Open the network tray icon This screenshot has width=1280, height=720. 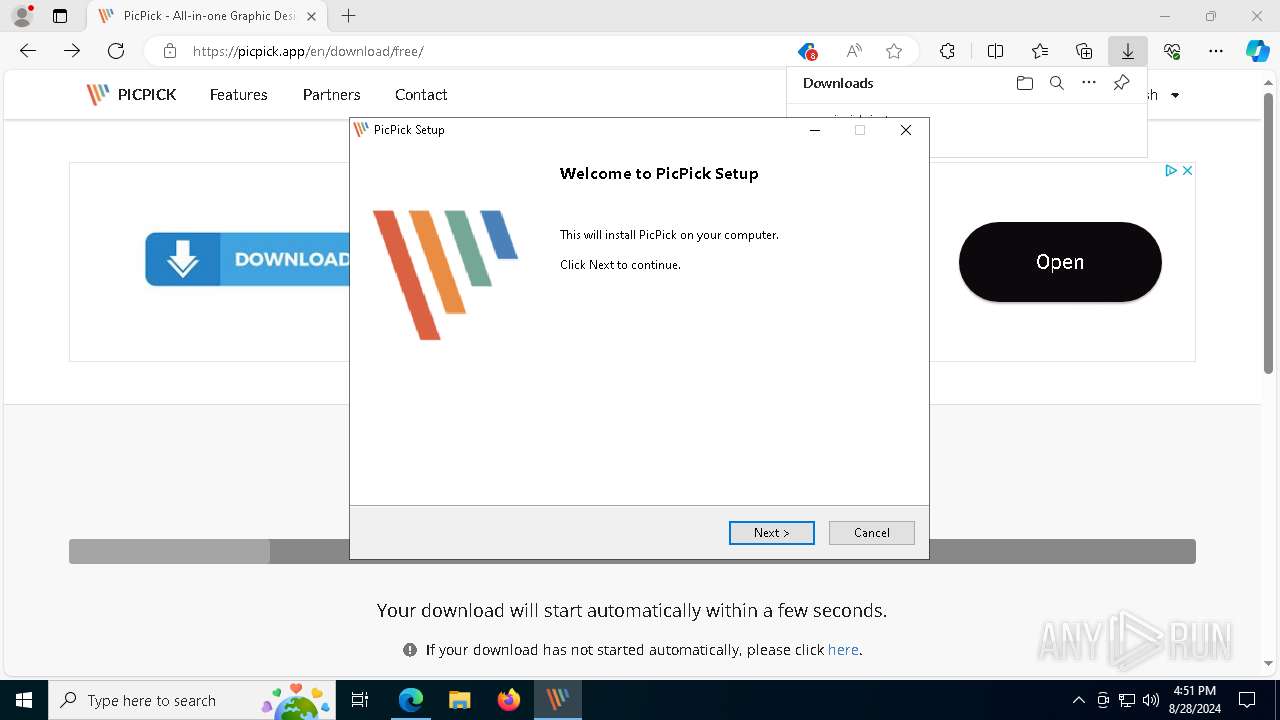click(1127, 700)
